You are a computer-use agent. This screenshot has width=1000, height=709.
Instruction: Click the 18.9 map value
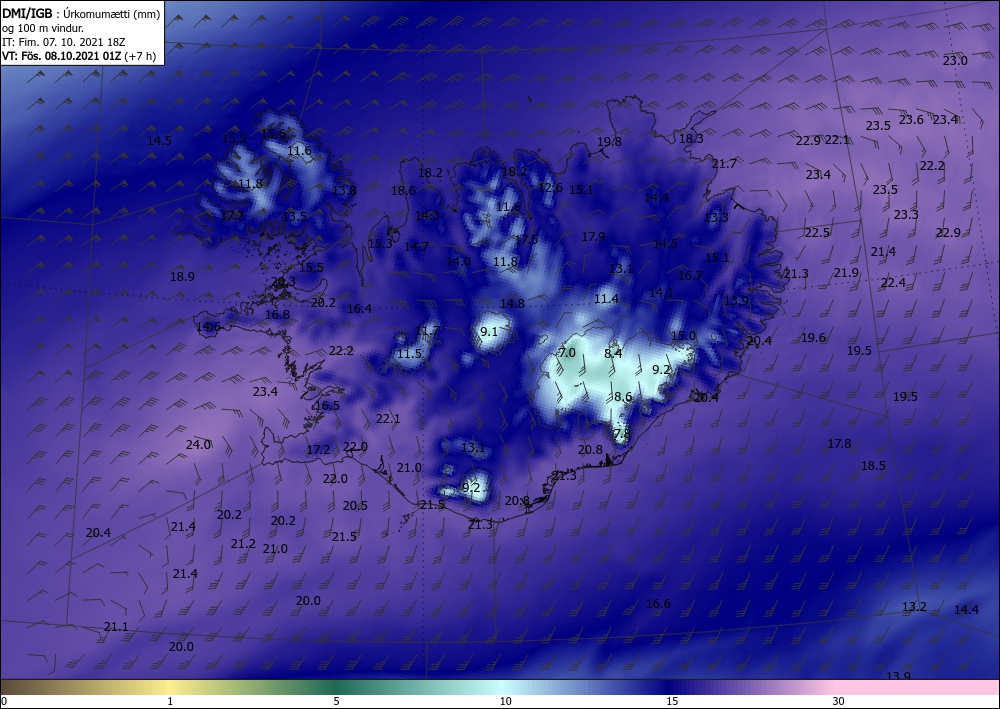[x=182, y=277]
